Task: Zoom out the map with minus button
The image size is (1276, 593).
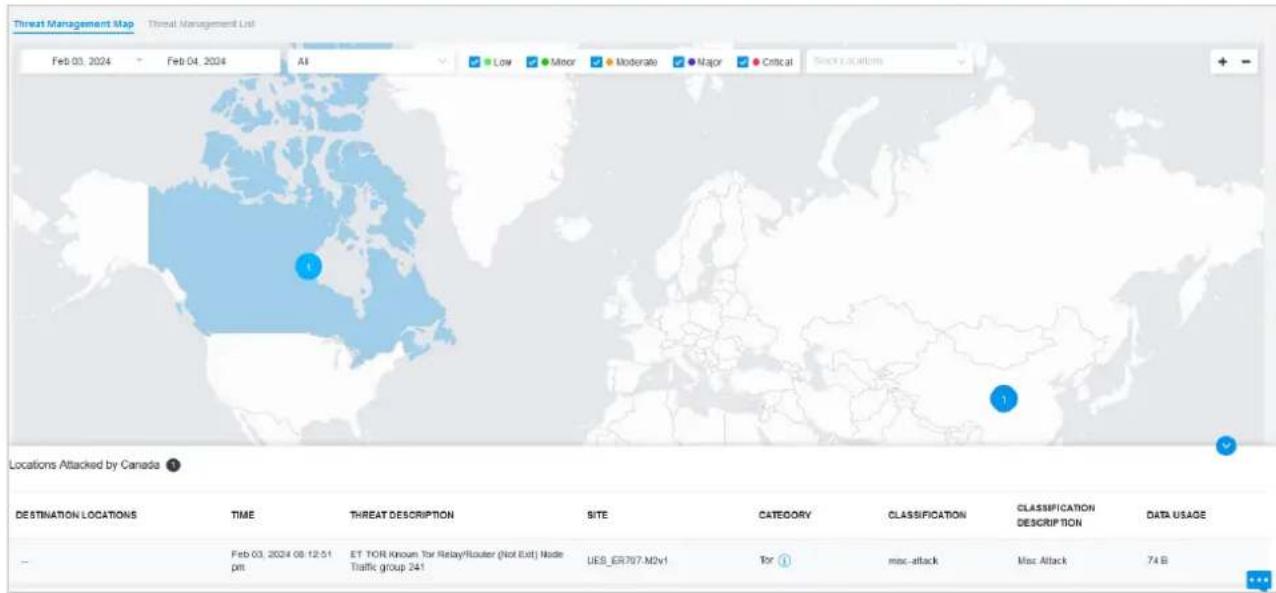Action: pyautogui.click(x=1246, y=61)
